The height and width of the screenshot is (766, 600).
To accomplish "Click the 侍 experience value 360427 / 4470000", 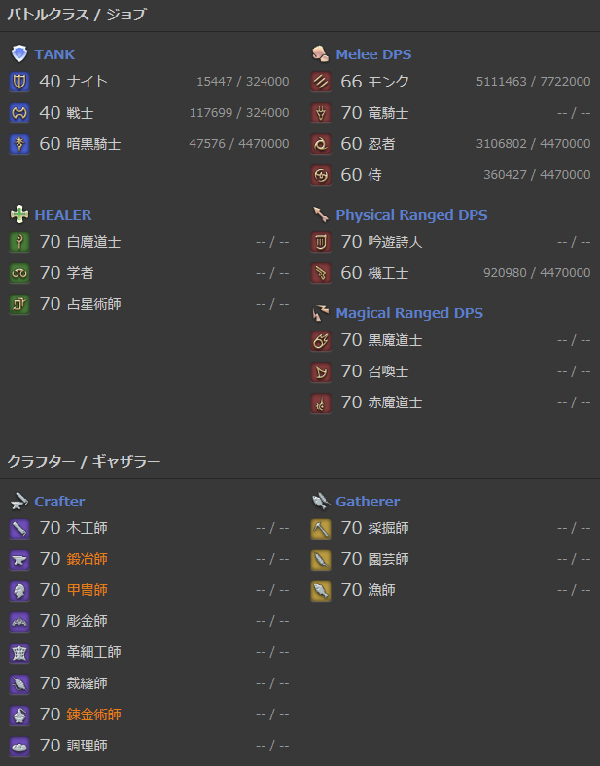I will click(536, 175).
